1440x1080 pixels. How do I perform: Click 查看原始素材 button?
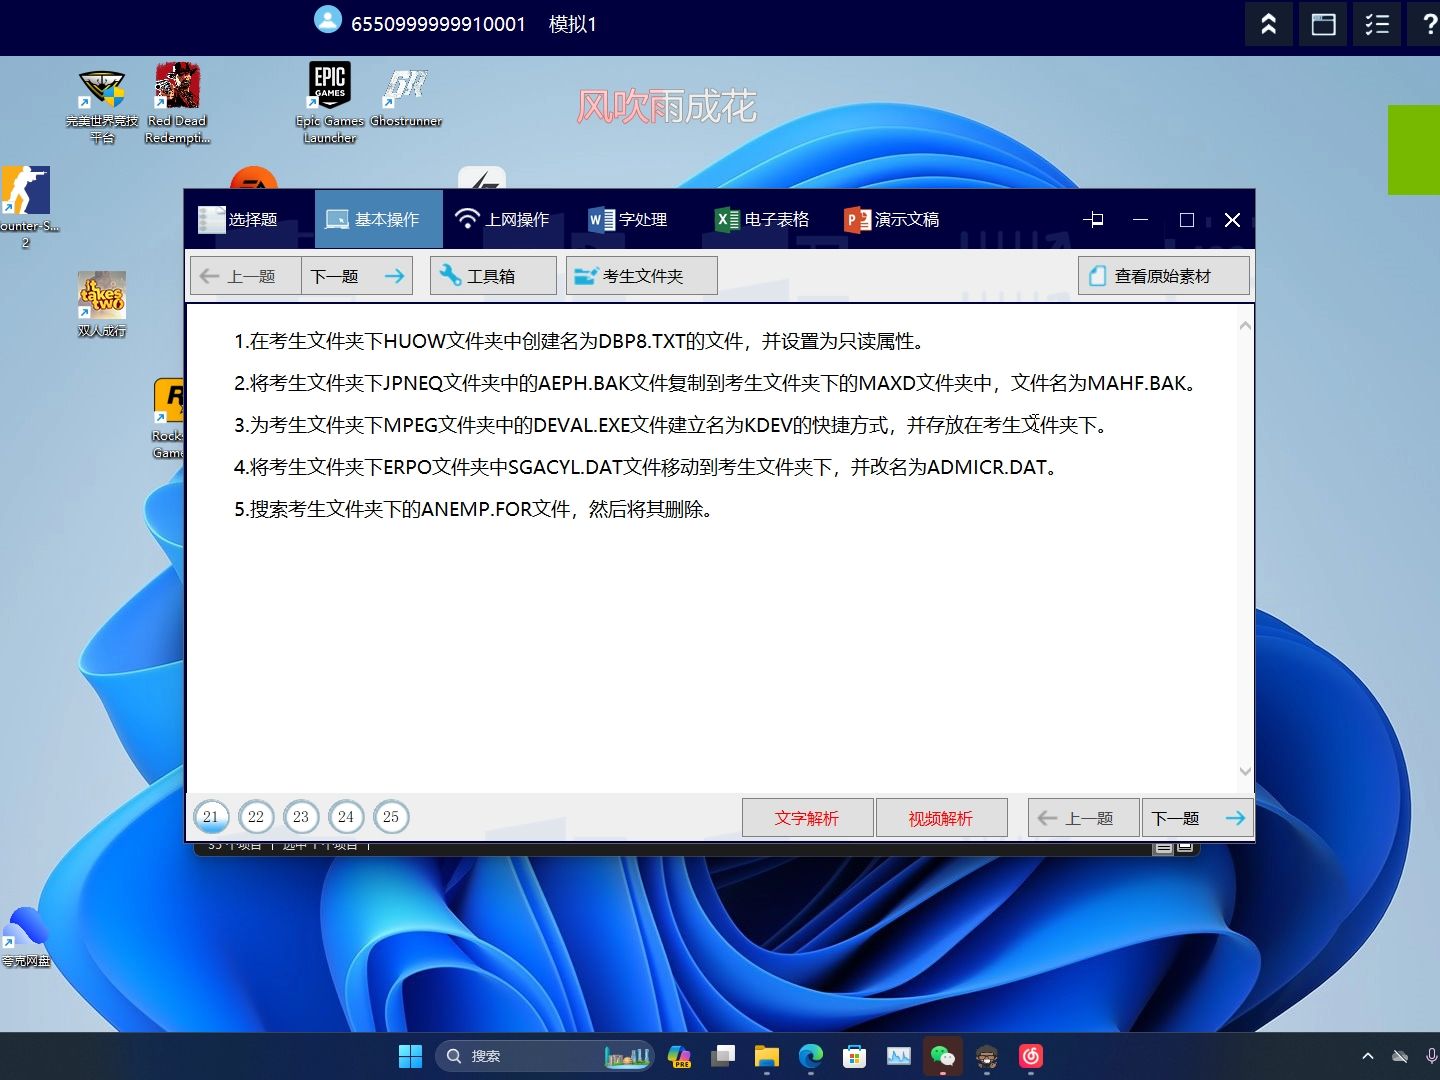tap(1164, 276)
